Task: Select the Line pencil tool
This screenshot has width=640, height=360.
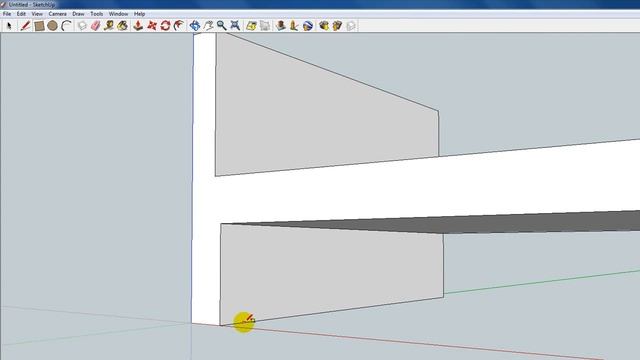Action: coord(25,26)
